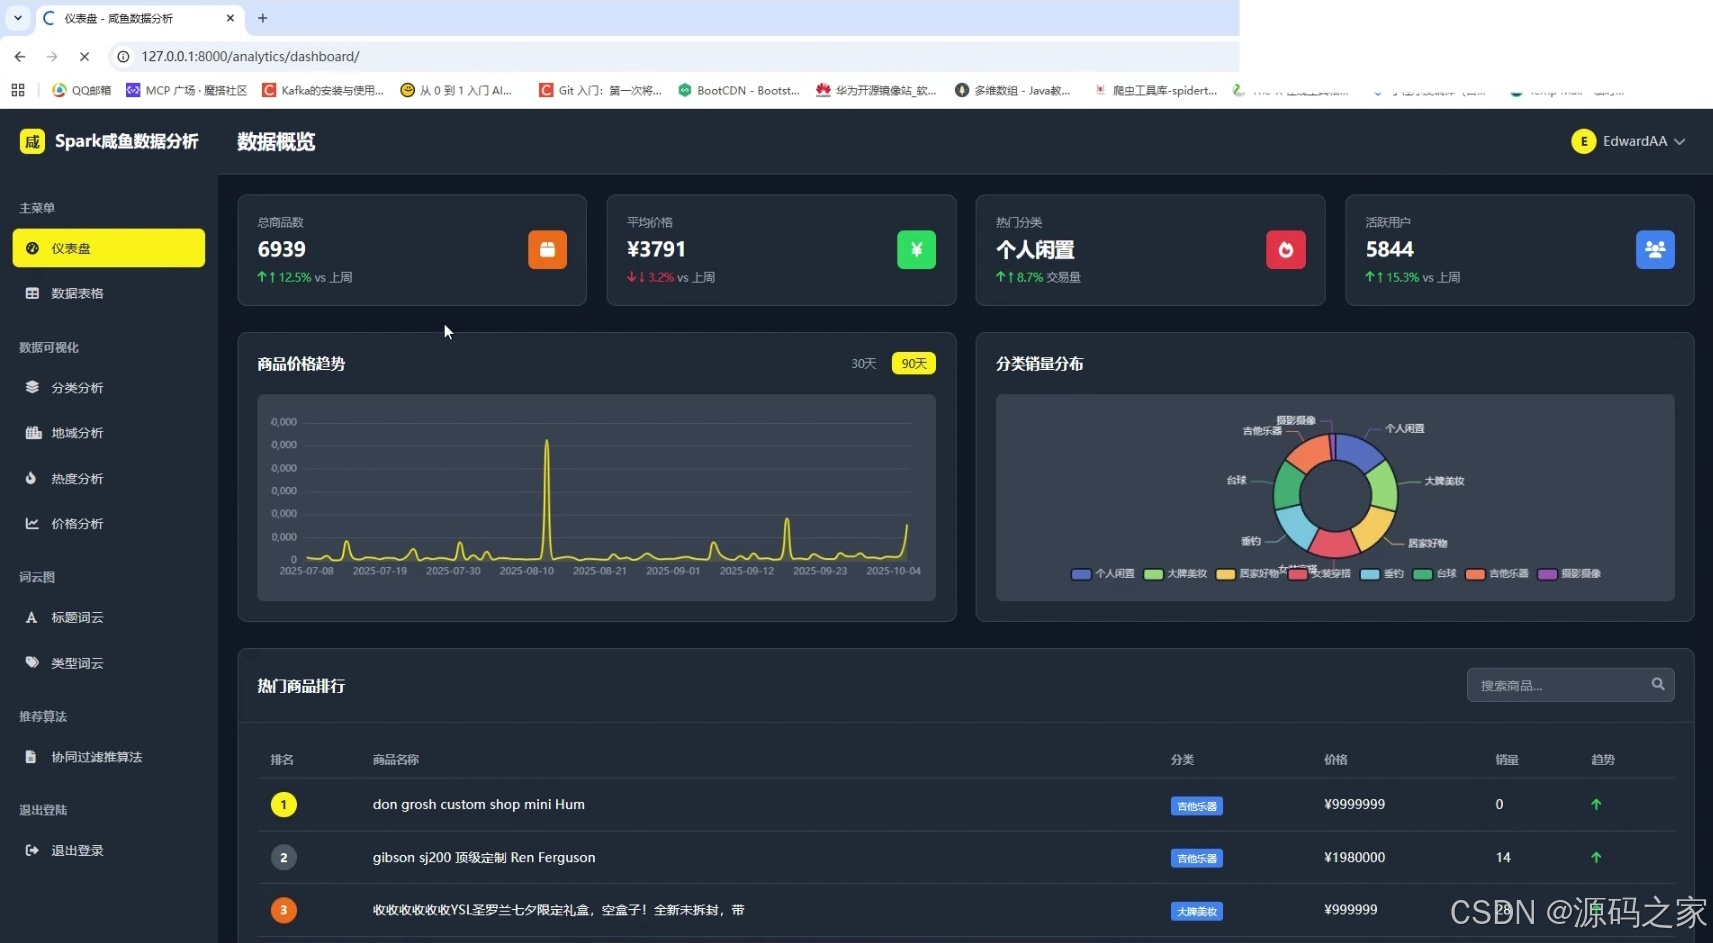Image resolution: width=1713 pixels, height=943 pixels.
Task: Click 退出登录 to log out
Action: (x=108, y=850)
